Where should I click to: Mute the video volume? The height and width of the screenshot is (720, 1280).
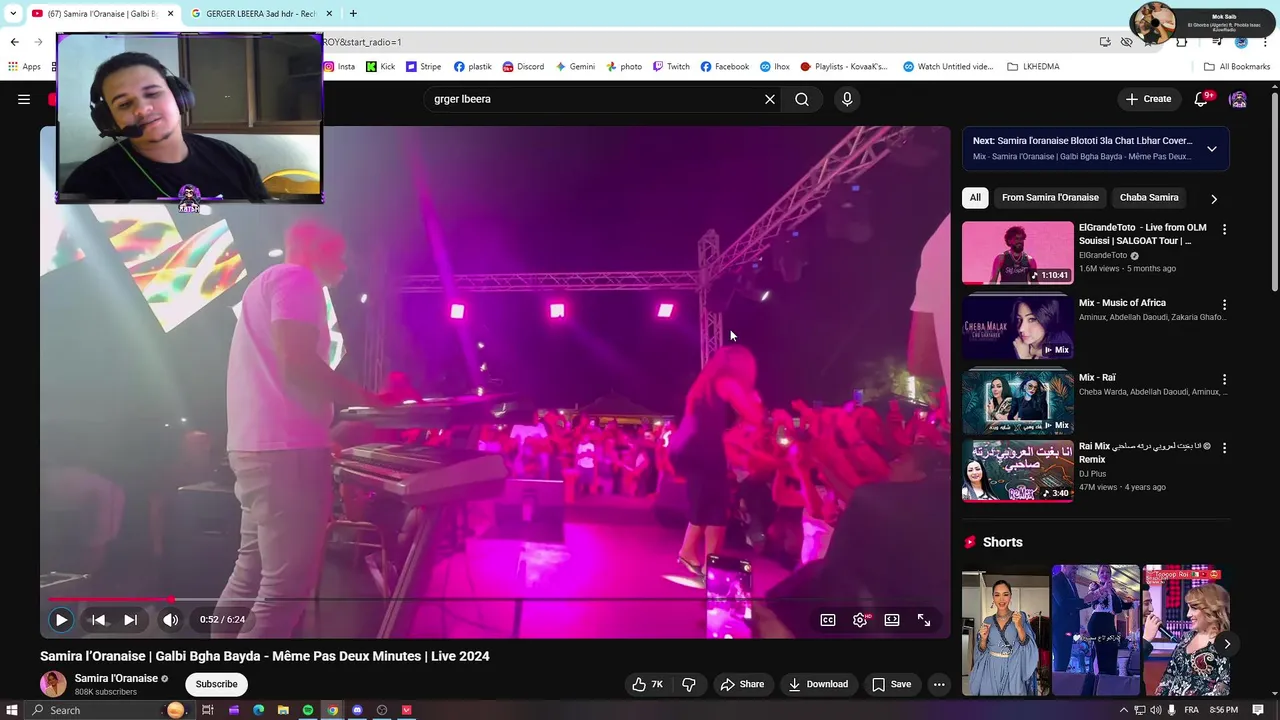171,620
